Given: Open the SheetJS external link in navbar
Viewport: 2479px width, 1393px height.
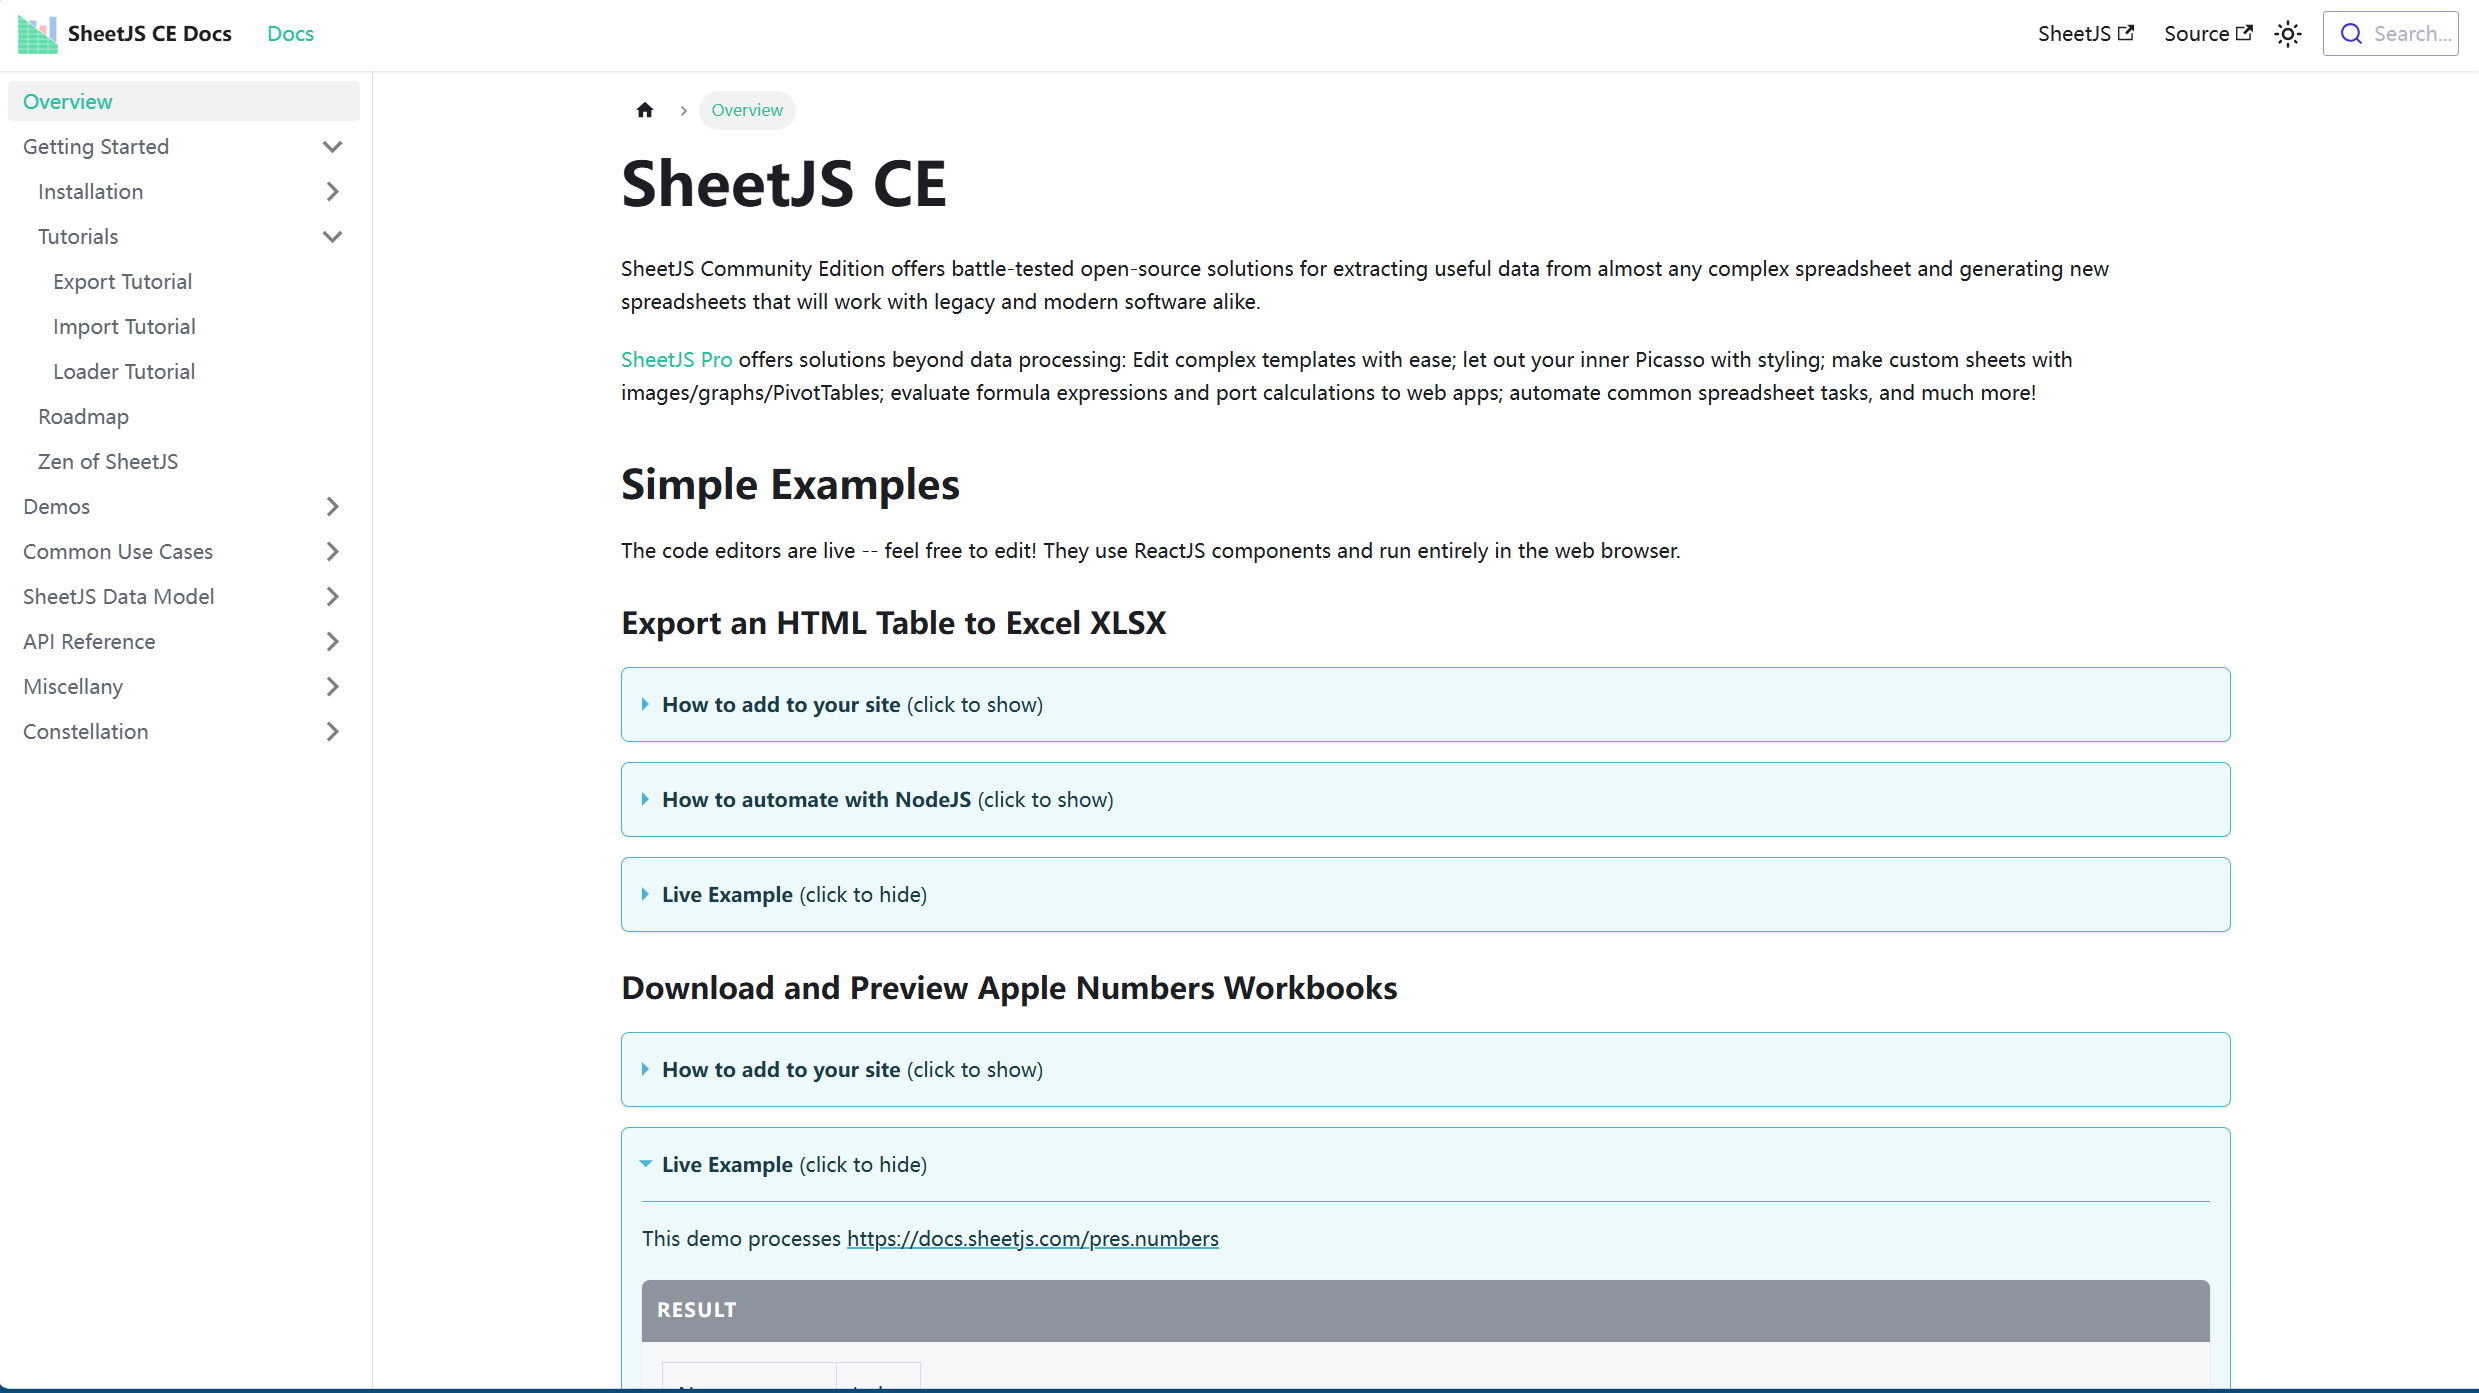Looking at the screenshot, I should [x=2085, y=34].
